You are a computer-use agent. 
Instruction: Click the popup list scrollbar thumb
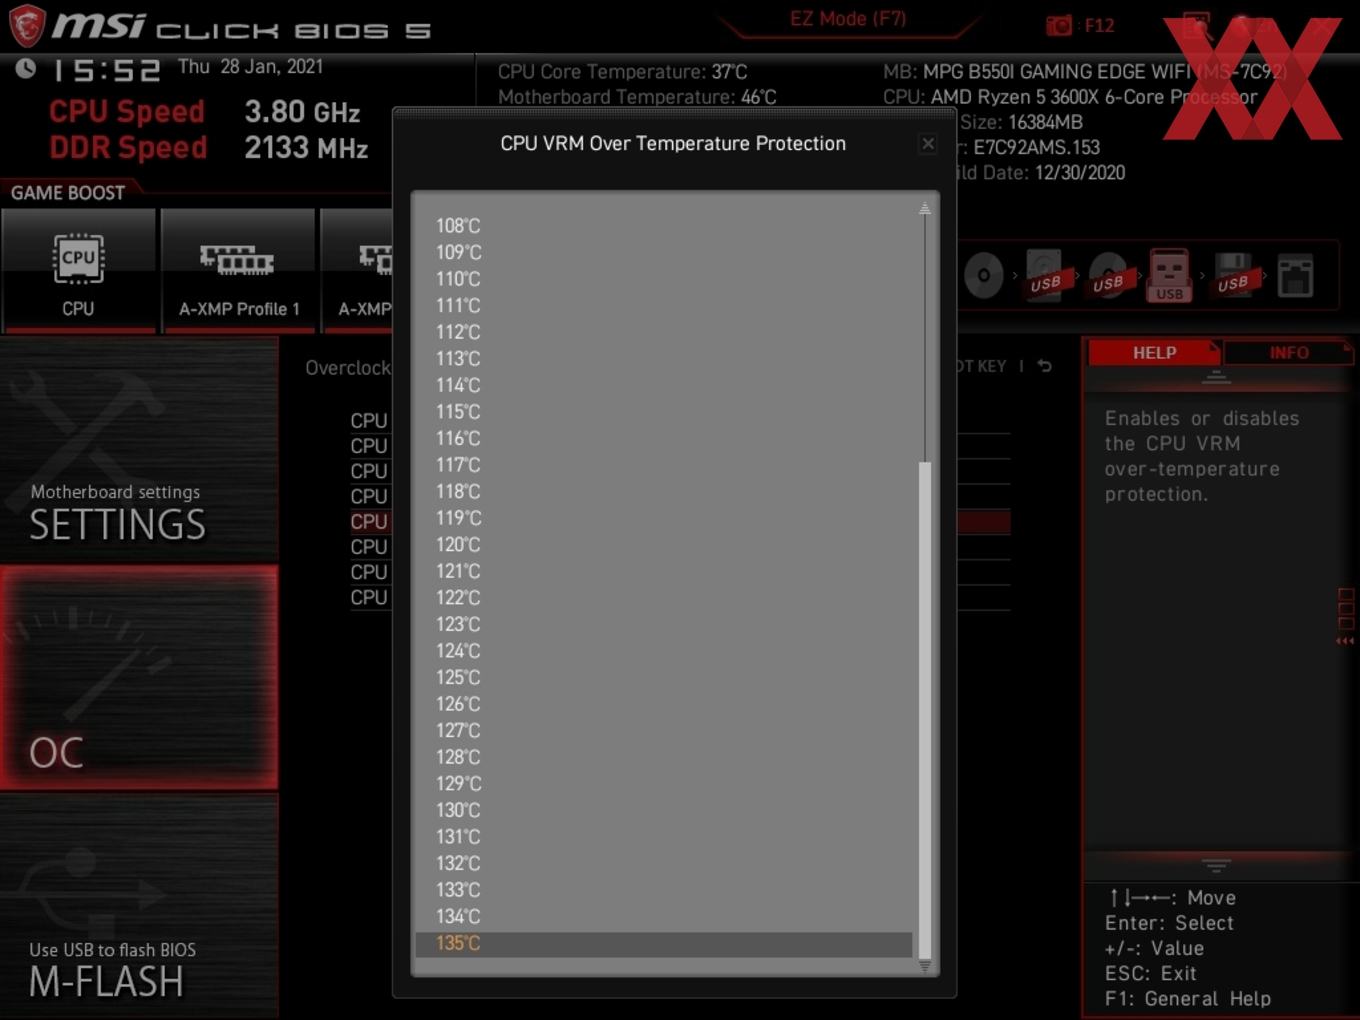pyautogui.click(x=925, y=710)
